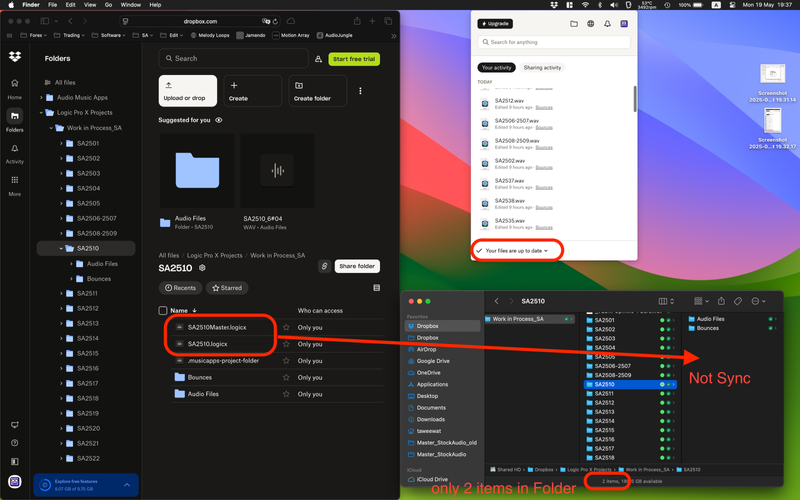Click the Share folder button
The image size is (800, 500).
357,266
